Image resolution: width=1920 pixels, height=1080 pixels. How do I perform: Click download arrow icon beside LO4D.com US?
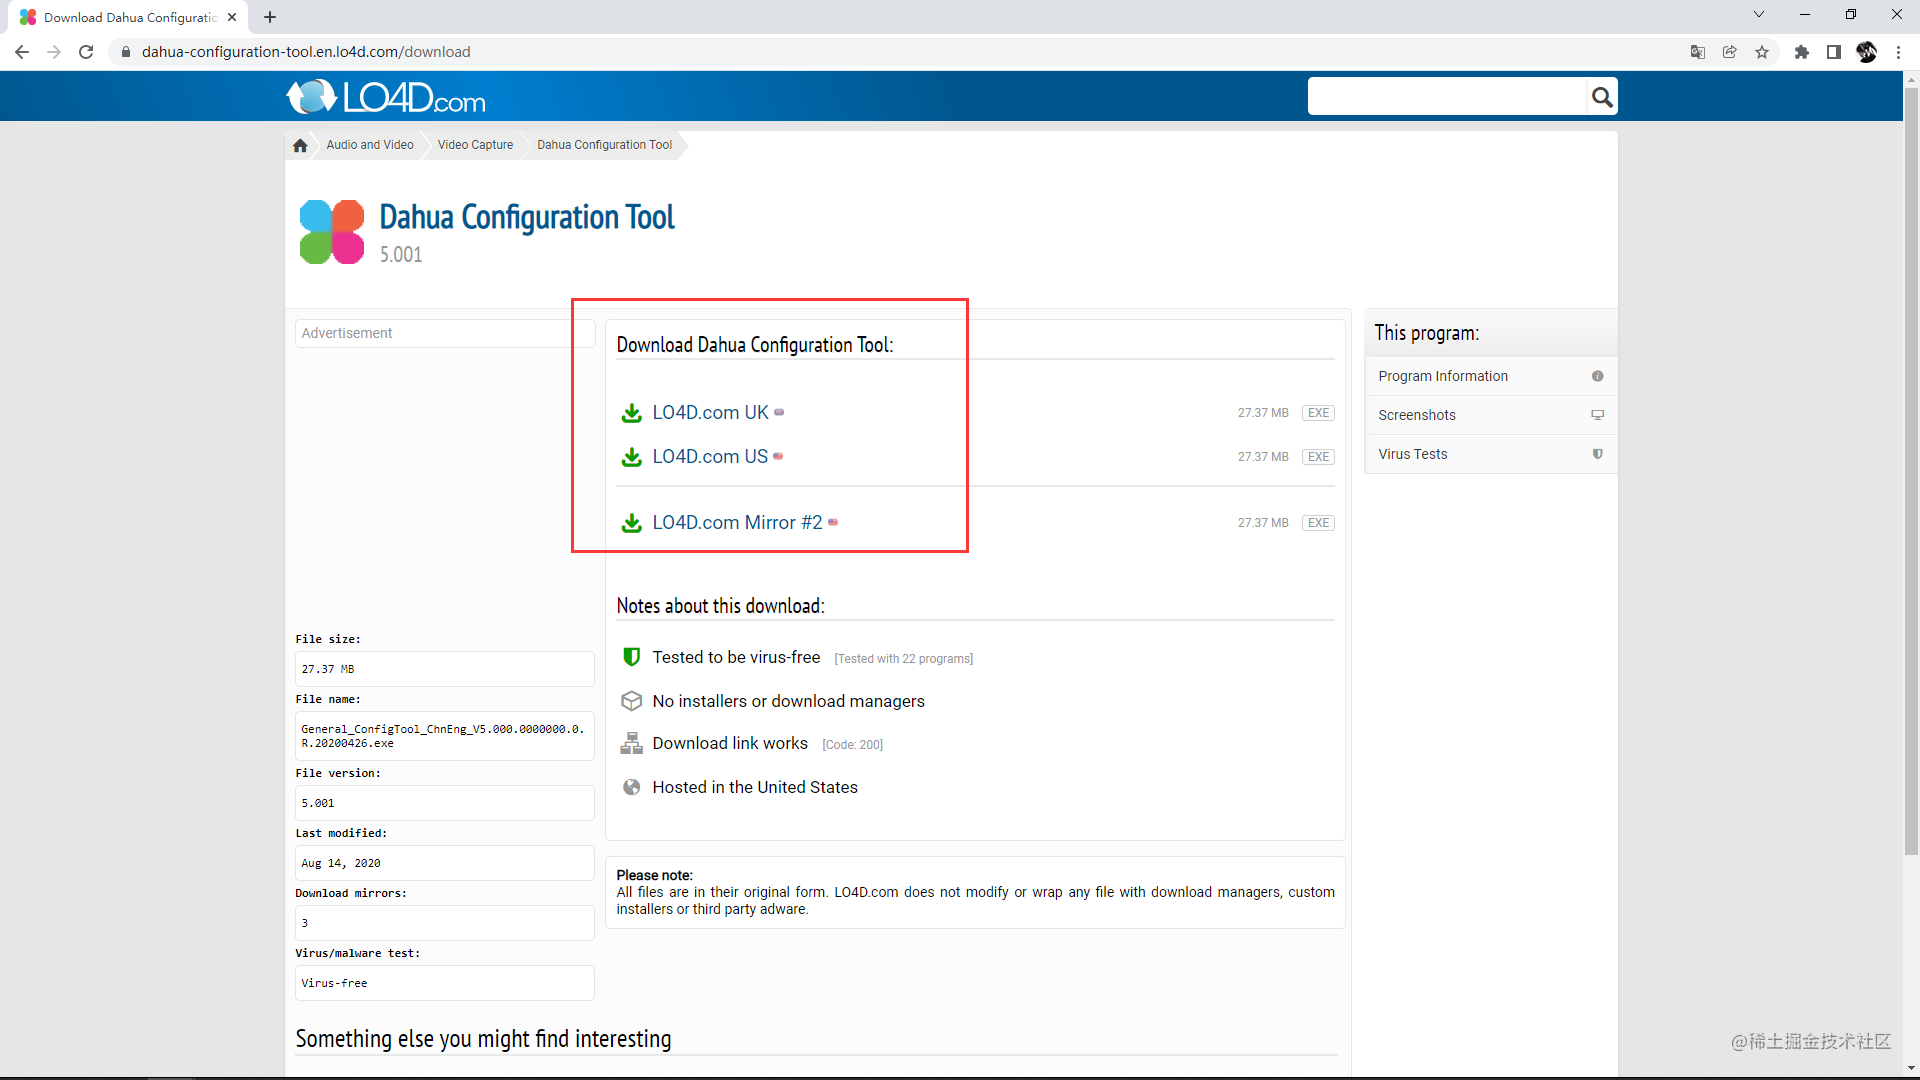coord(632,457)
